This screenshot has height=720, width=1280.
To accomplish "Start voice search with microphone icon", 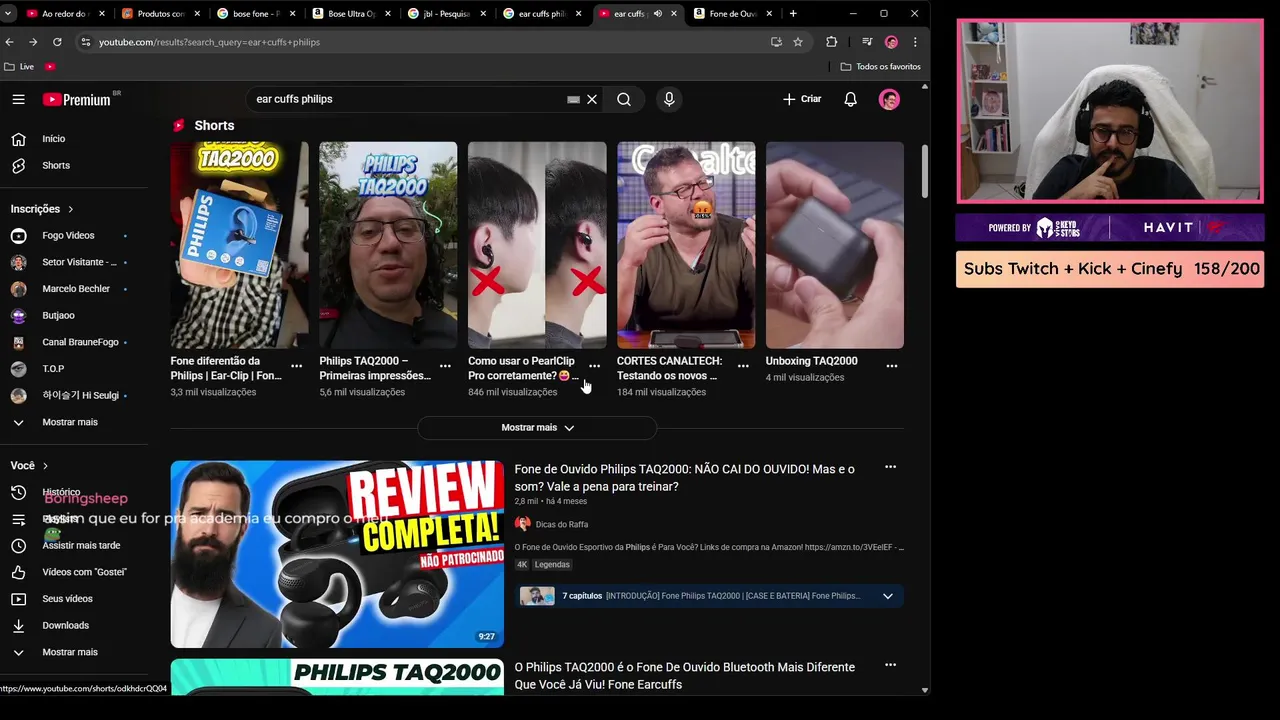I will coord(669,99).
